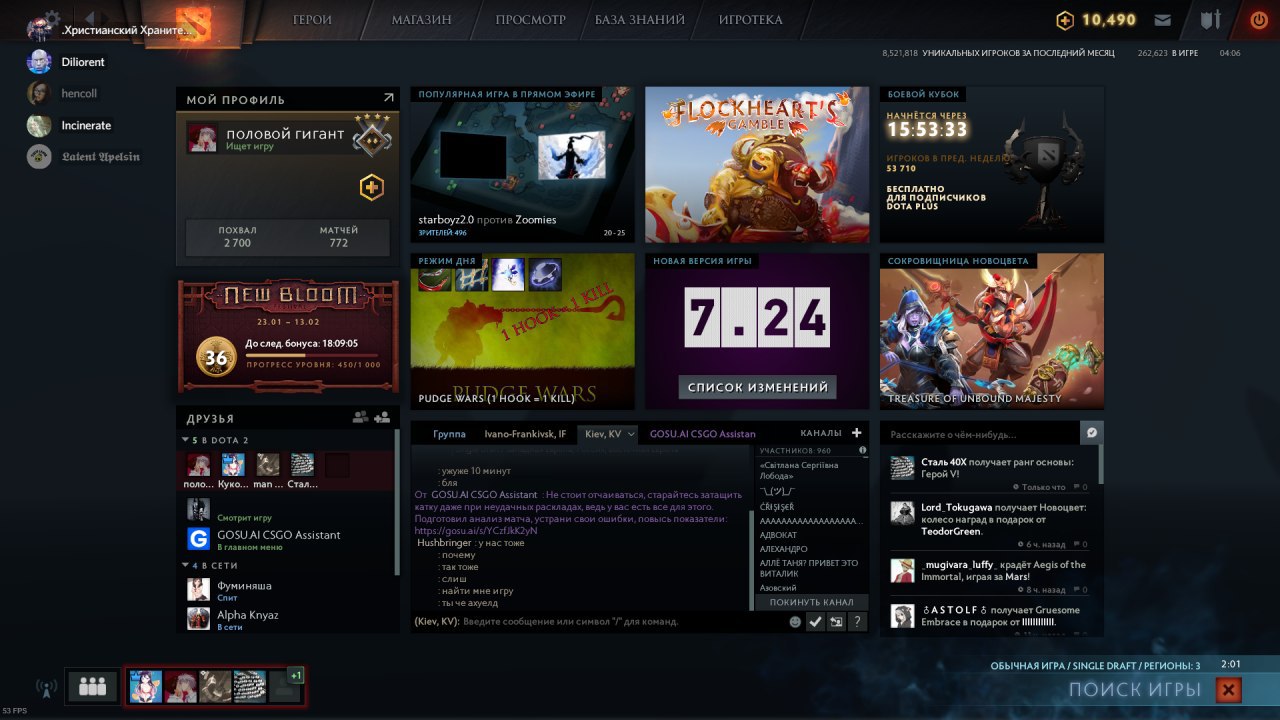Open the Flockheart's Gamble banner
This screenshot has width=1280, height=720.
[757, 164]
